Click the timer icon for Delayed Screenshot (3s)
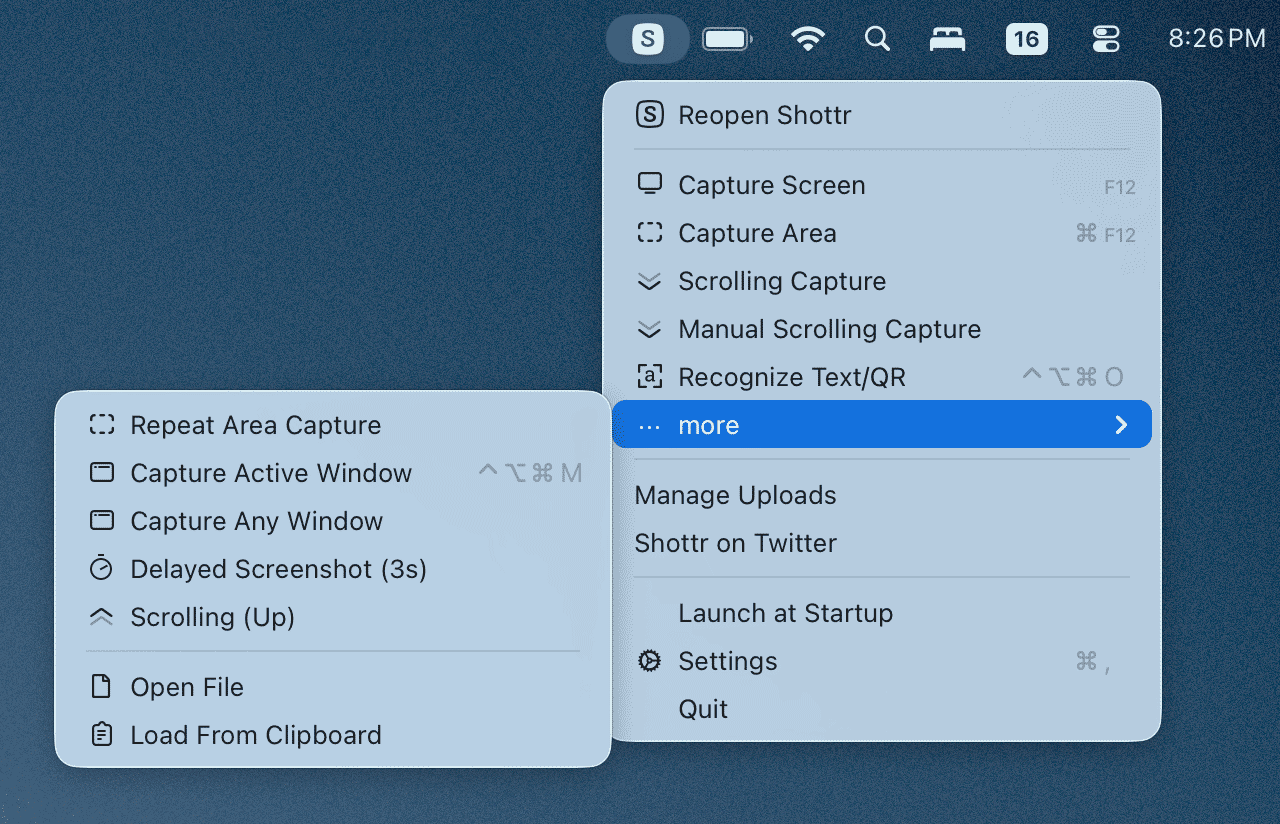This screenshot has width=1280, height=824. [102, 568]
